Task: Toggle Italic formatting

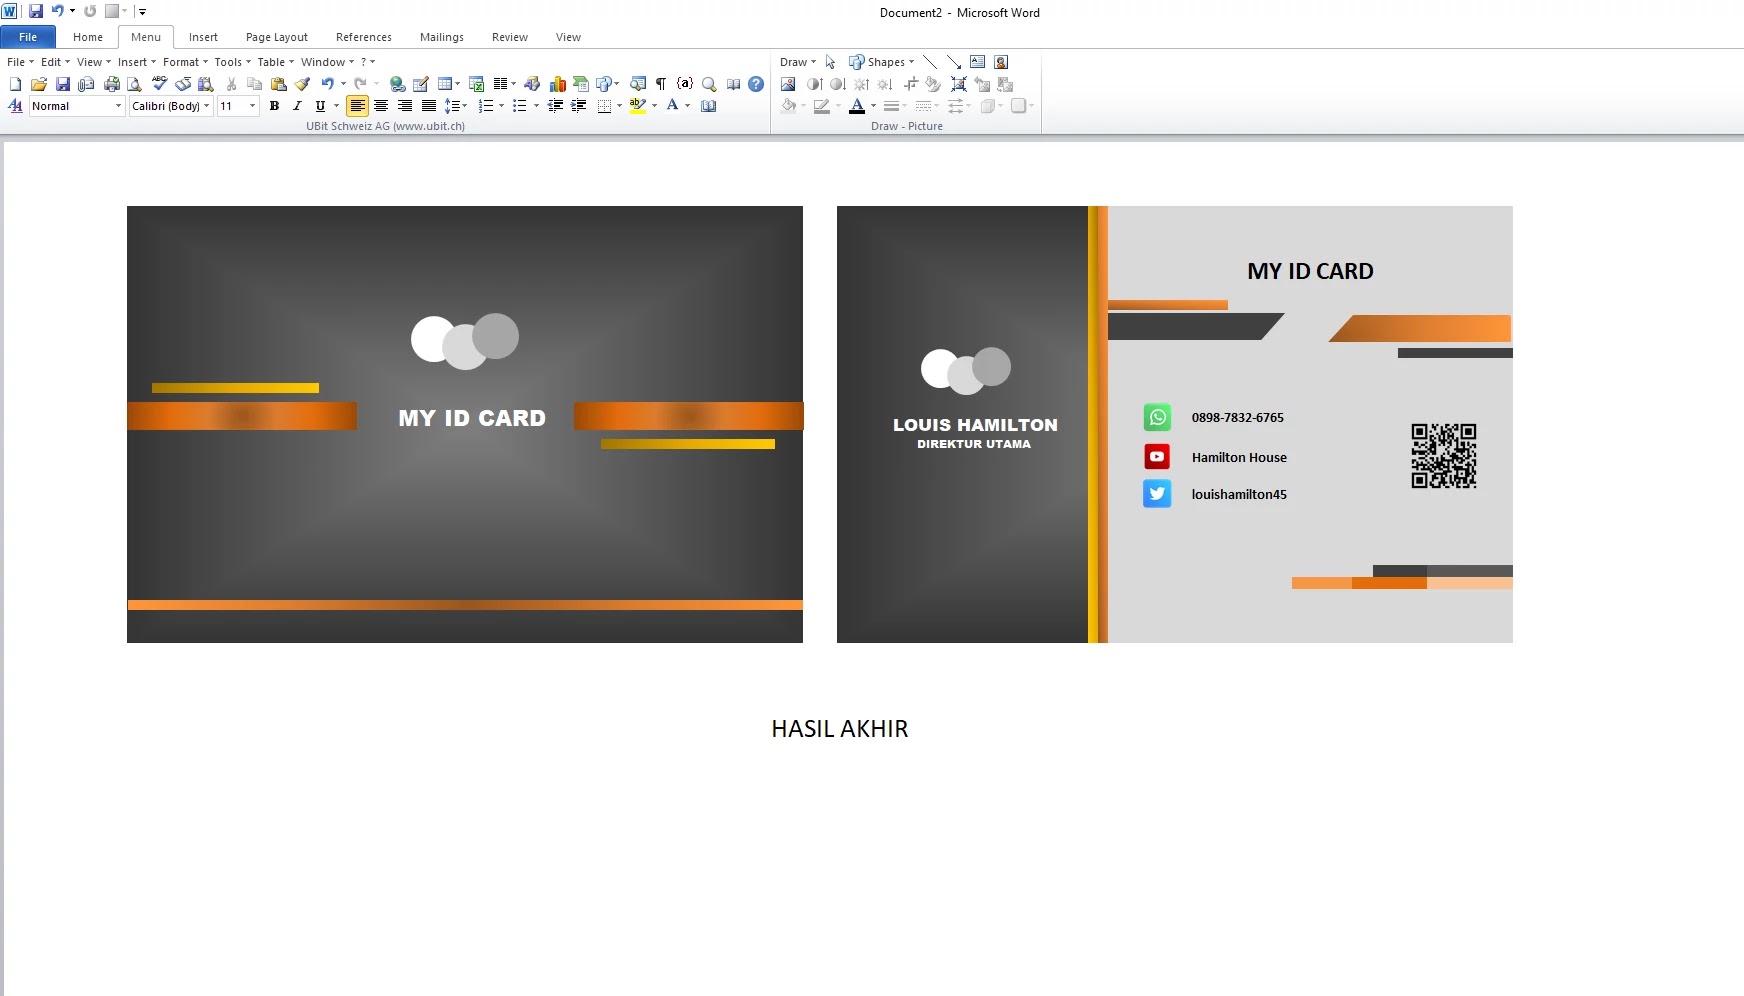Action: coord(297,106)
